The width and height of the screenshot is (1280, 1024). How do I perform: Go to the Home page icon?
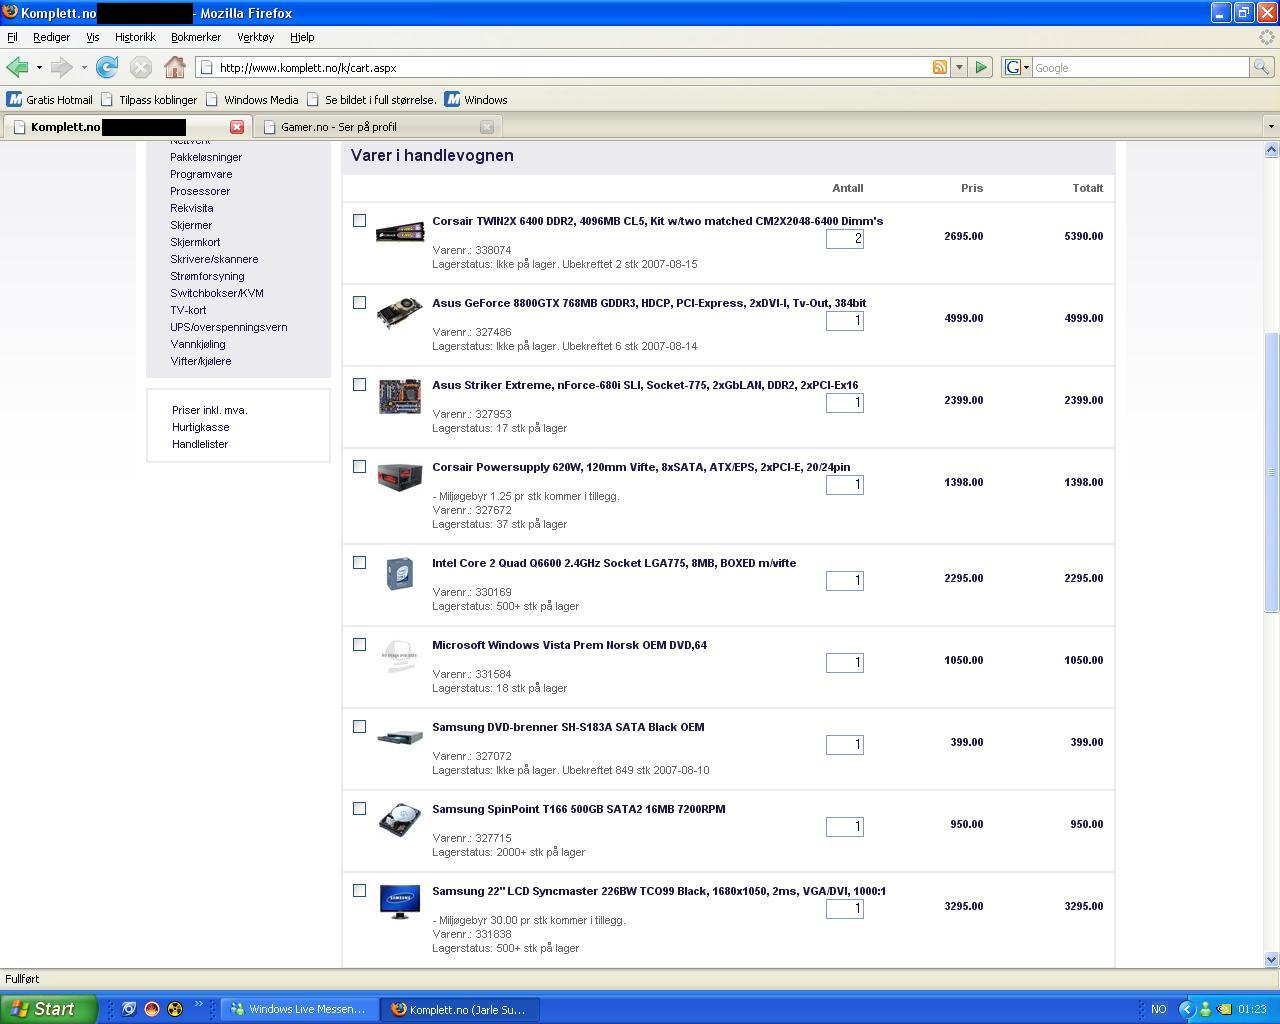pyautogui.click(x=175, y=67)
